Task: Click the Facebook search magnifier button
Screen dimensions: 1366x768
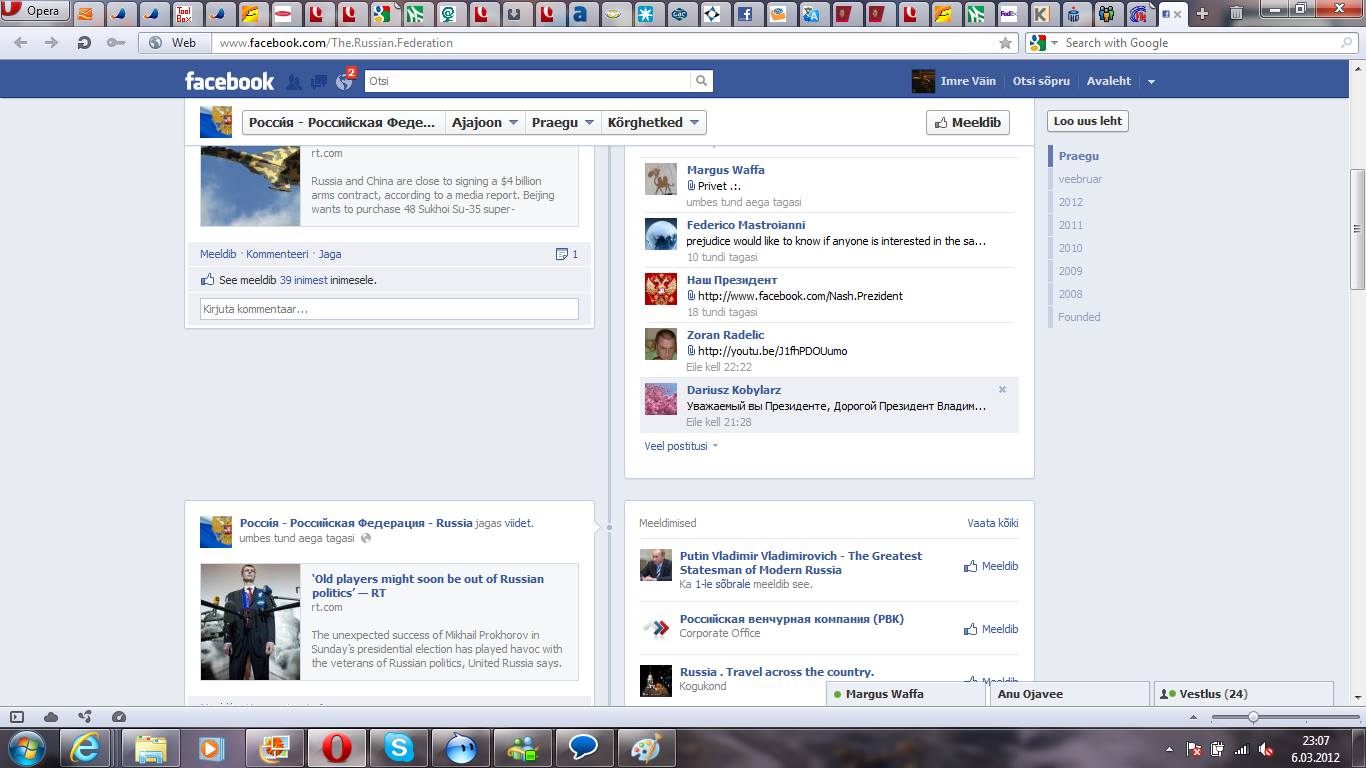Action: click(702, 81)
